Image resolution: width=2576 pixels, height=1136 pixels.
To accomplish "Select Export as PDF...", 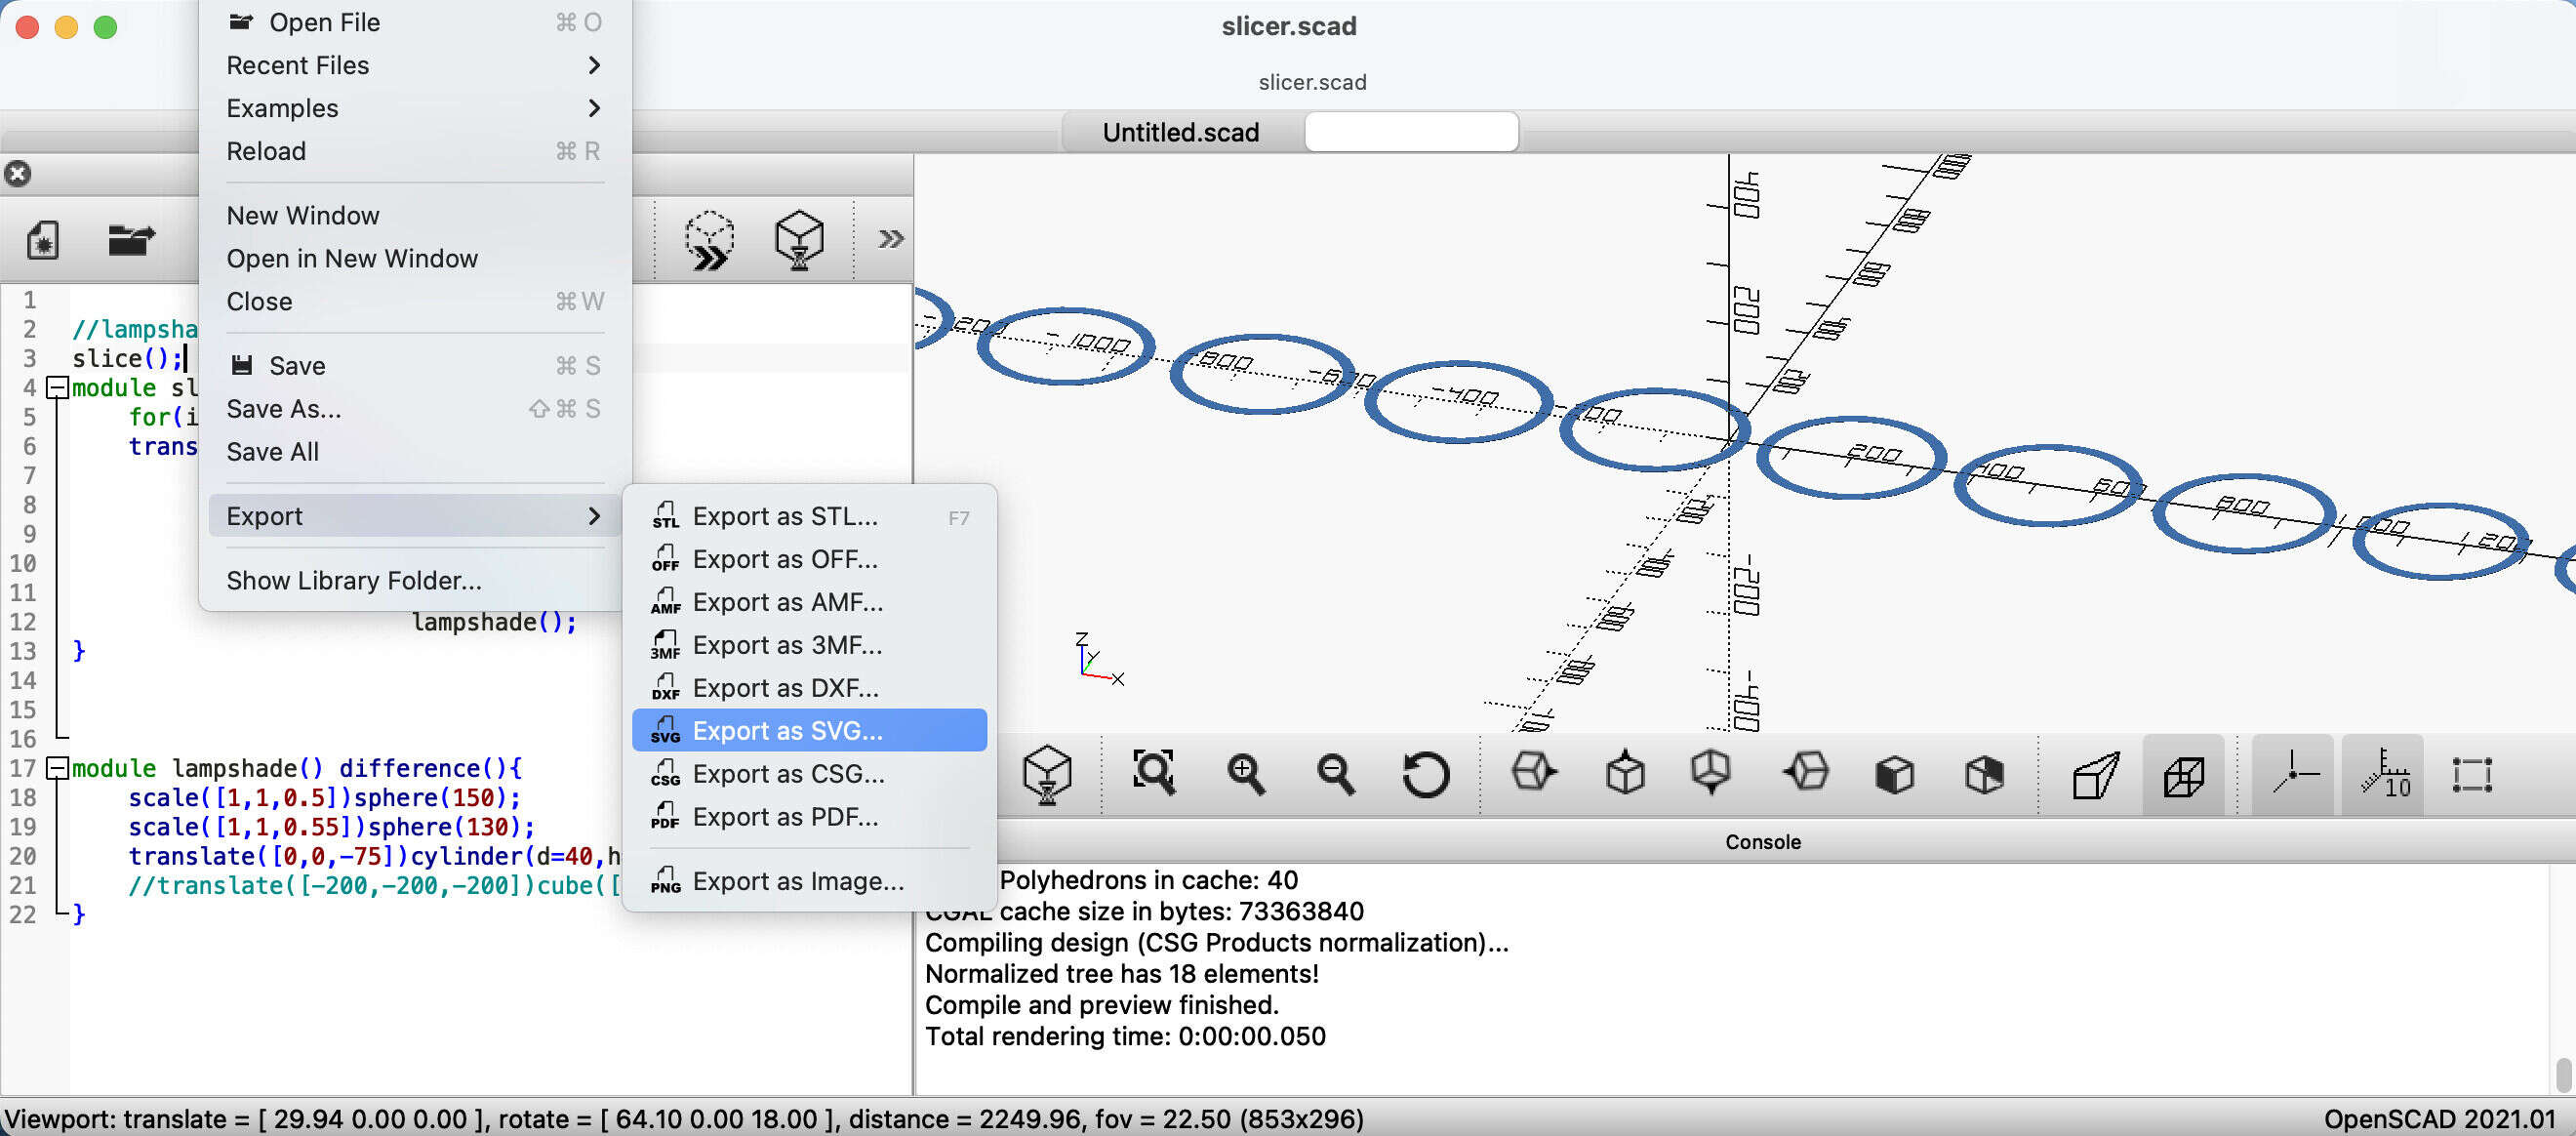I will coord(809,816).
